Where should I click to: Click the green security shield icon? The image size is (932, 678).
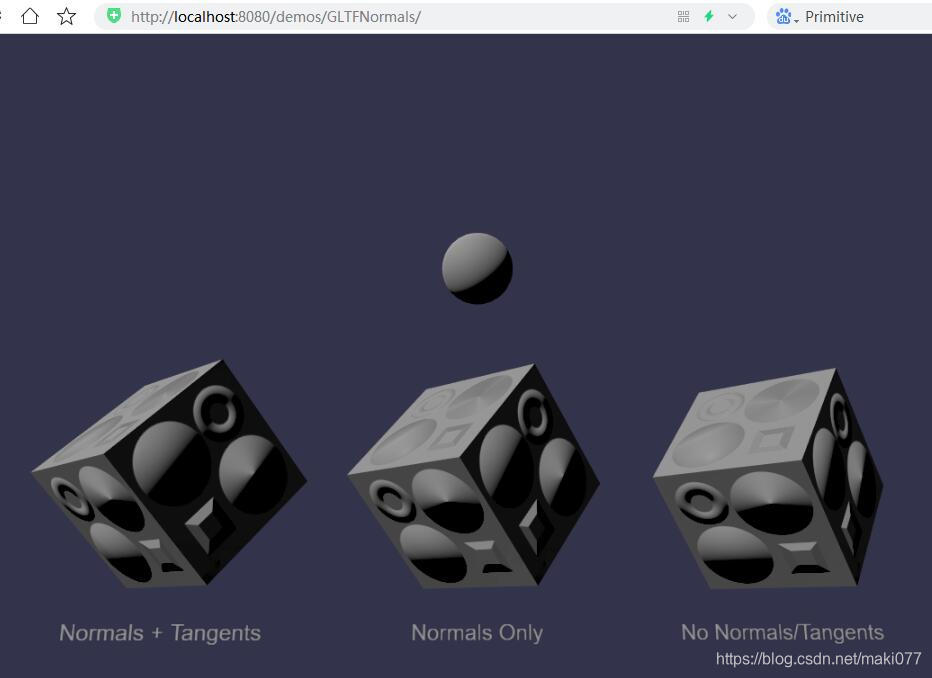click(114, 16)
